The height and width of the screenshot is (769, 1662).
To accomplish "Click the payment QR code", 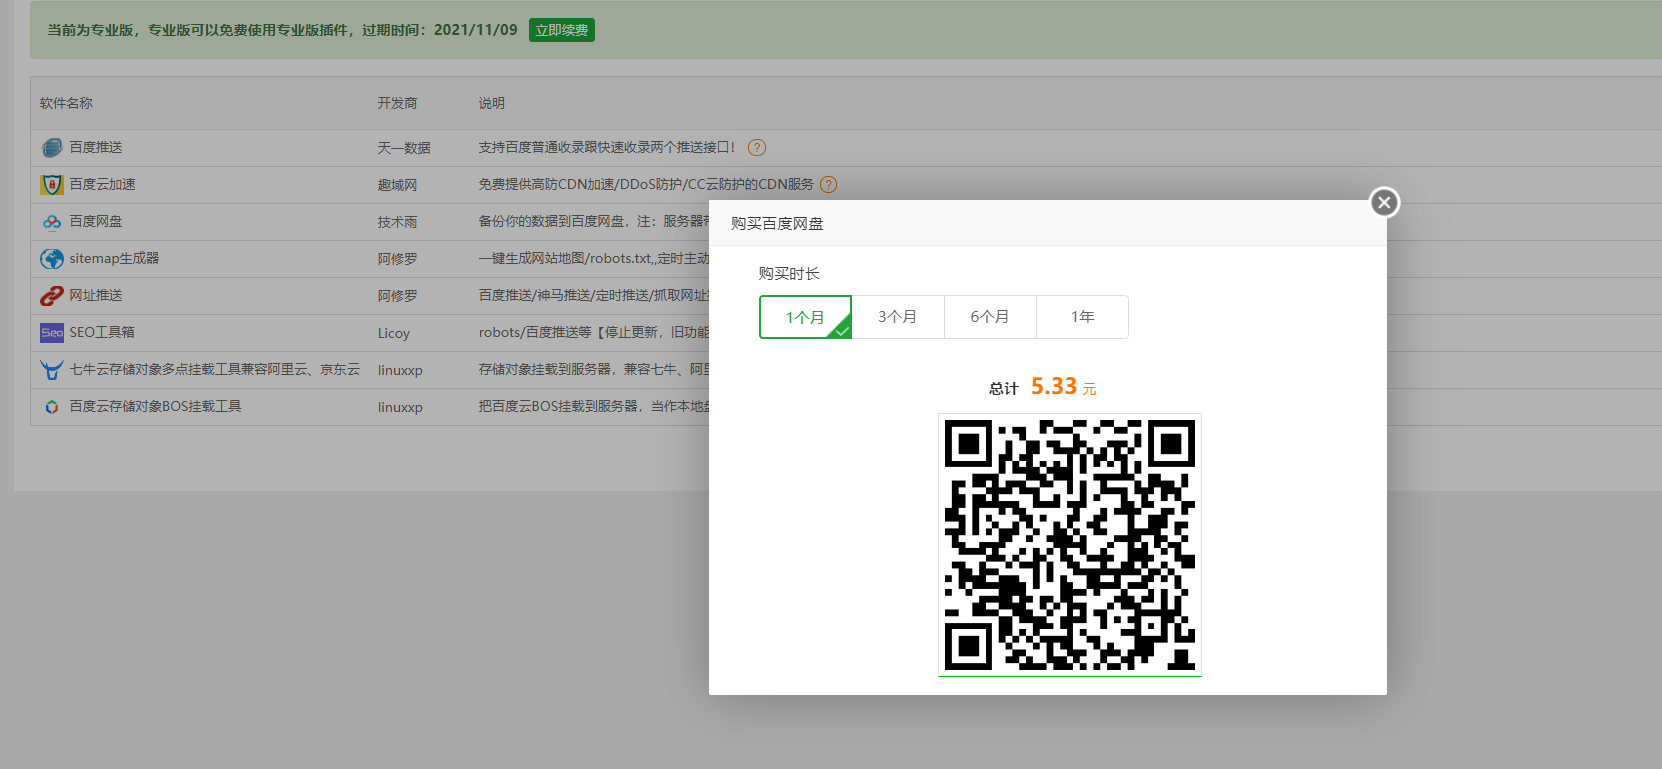I will pyautogui.click(x=1070, y=545).
